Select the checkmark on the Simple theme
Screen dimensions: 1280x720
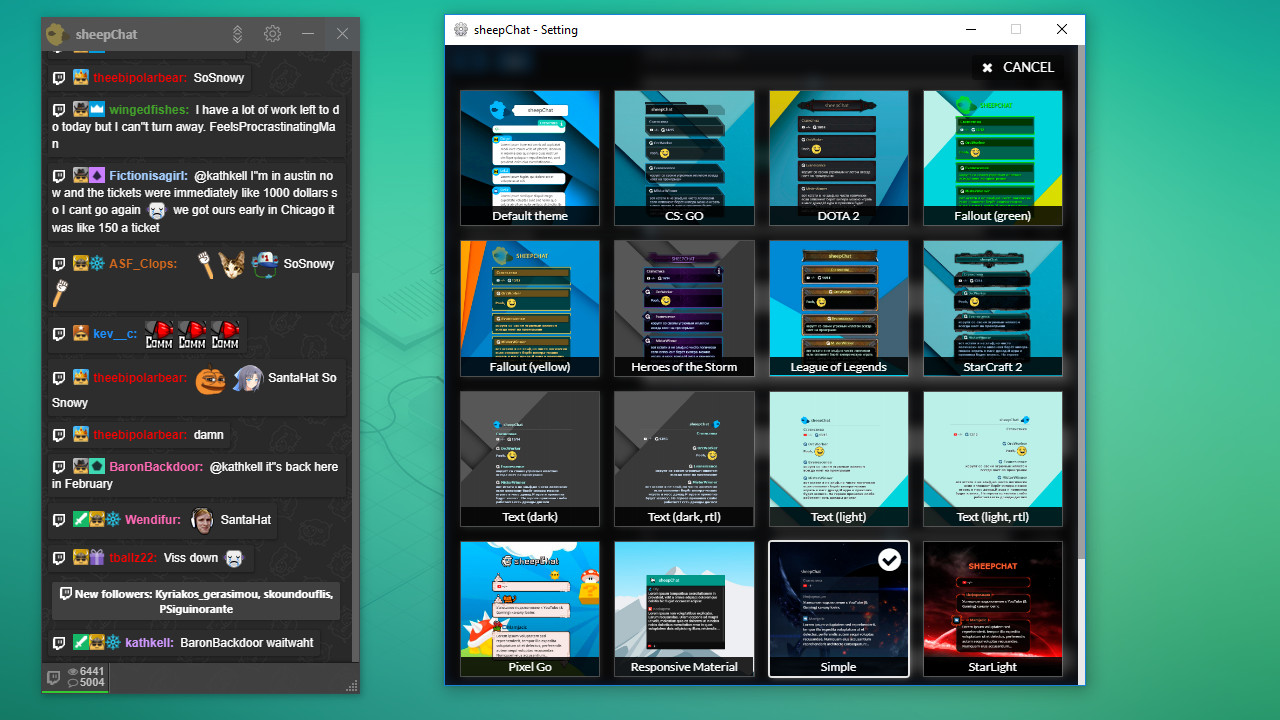[890, 561]
